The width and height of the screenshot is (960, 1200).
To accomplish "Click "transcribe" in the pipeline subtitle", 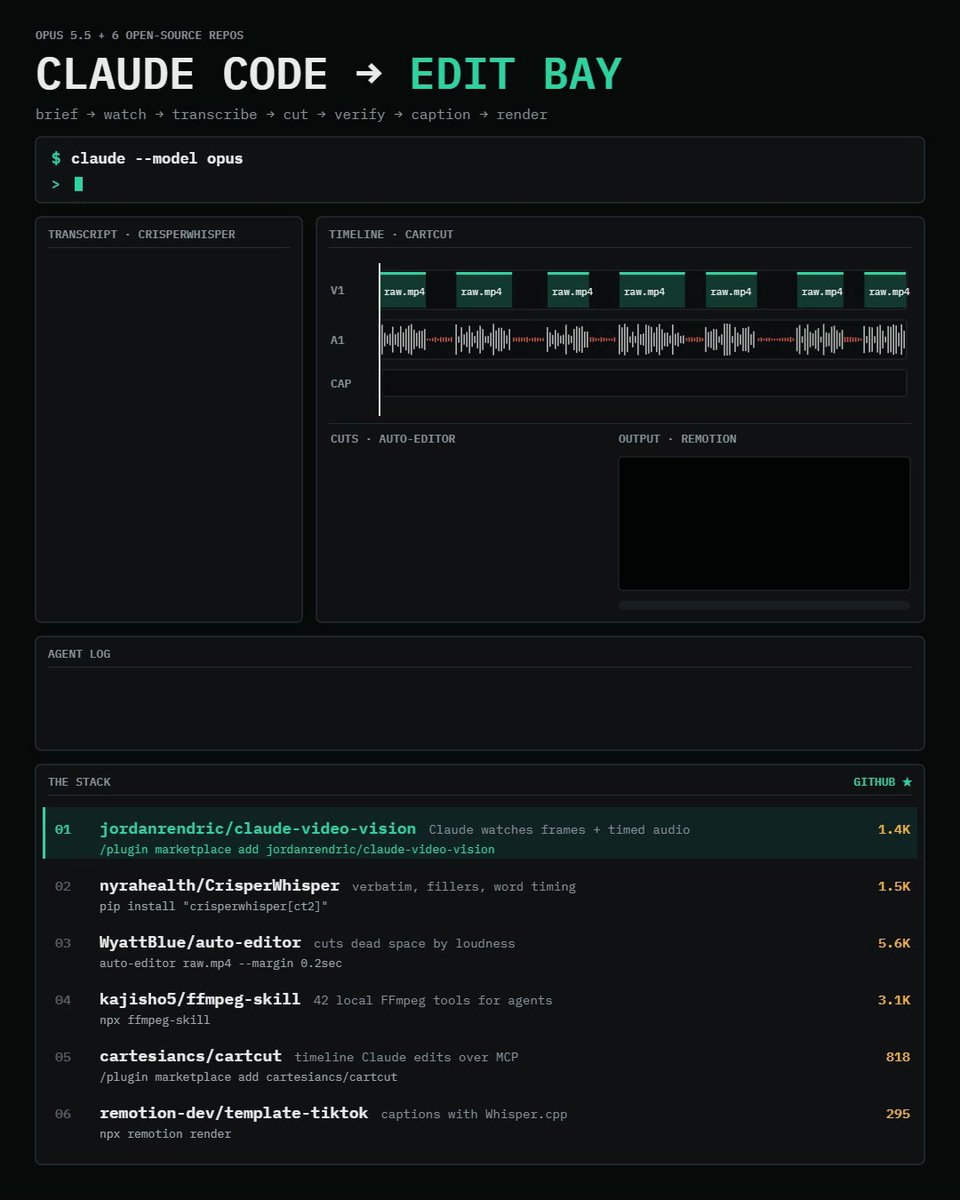I will (215, 114).
